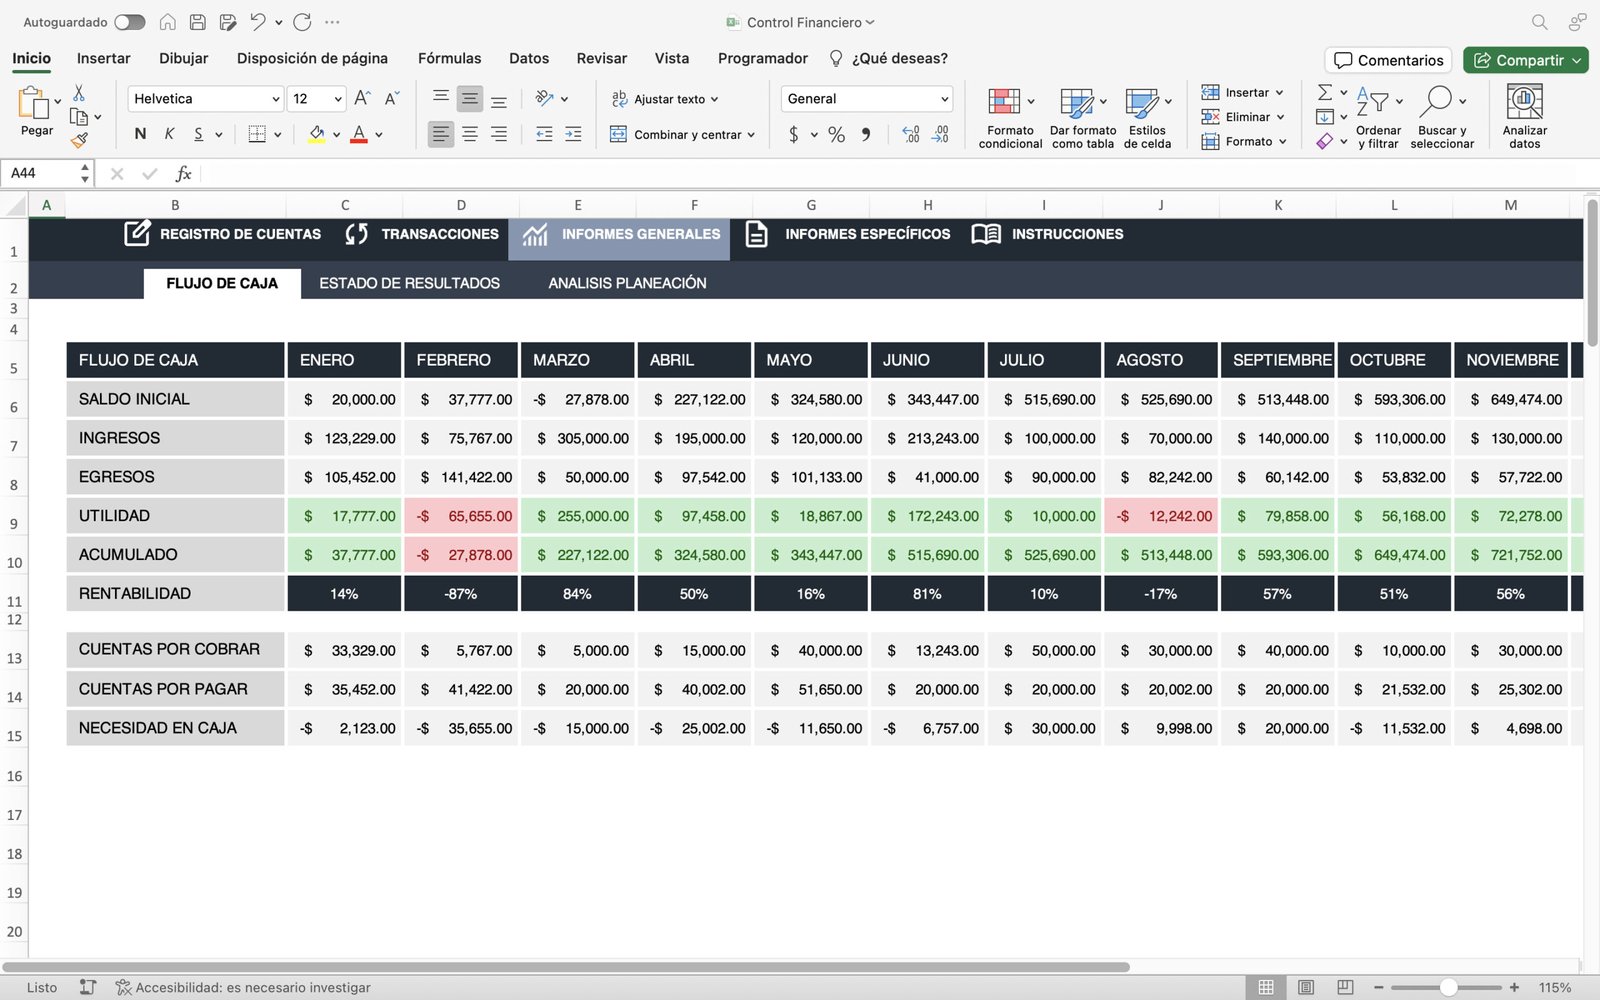Click the insert function fx icon
1600x1000 pixels.
[183, 174]
